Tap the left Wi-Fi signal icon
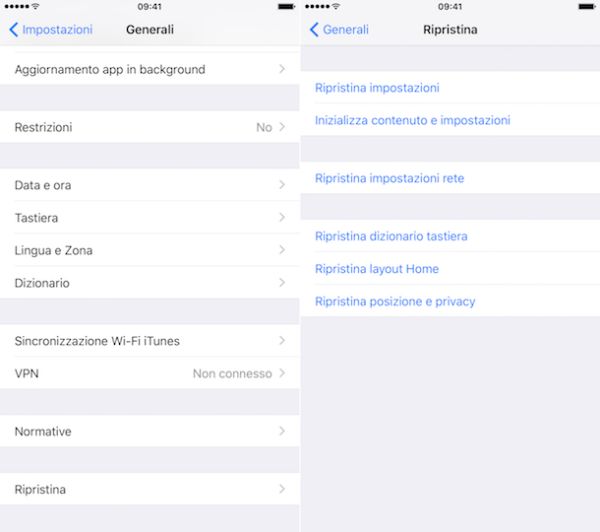This screenshot has height=532, width=600. click(36, 6)
